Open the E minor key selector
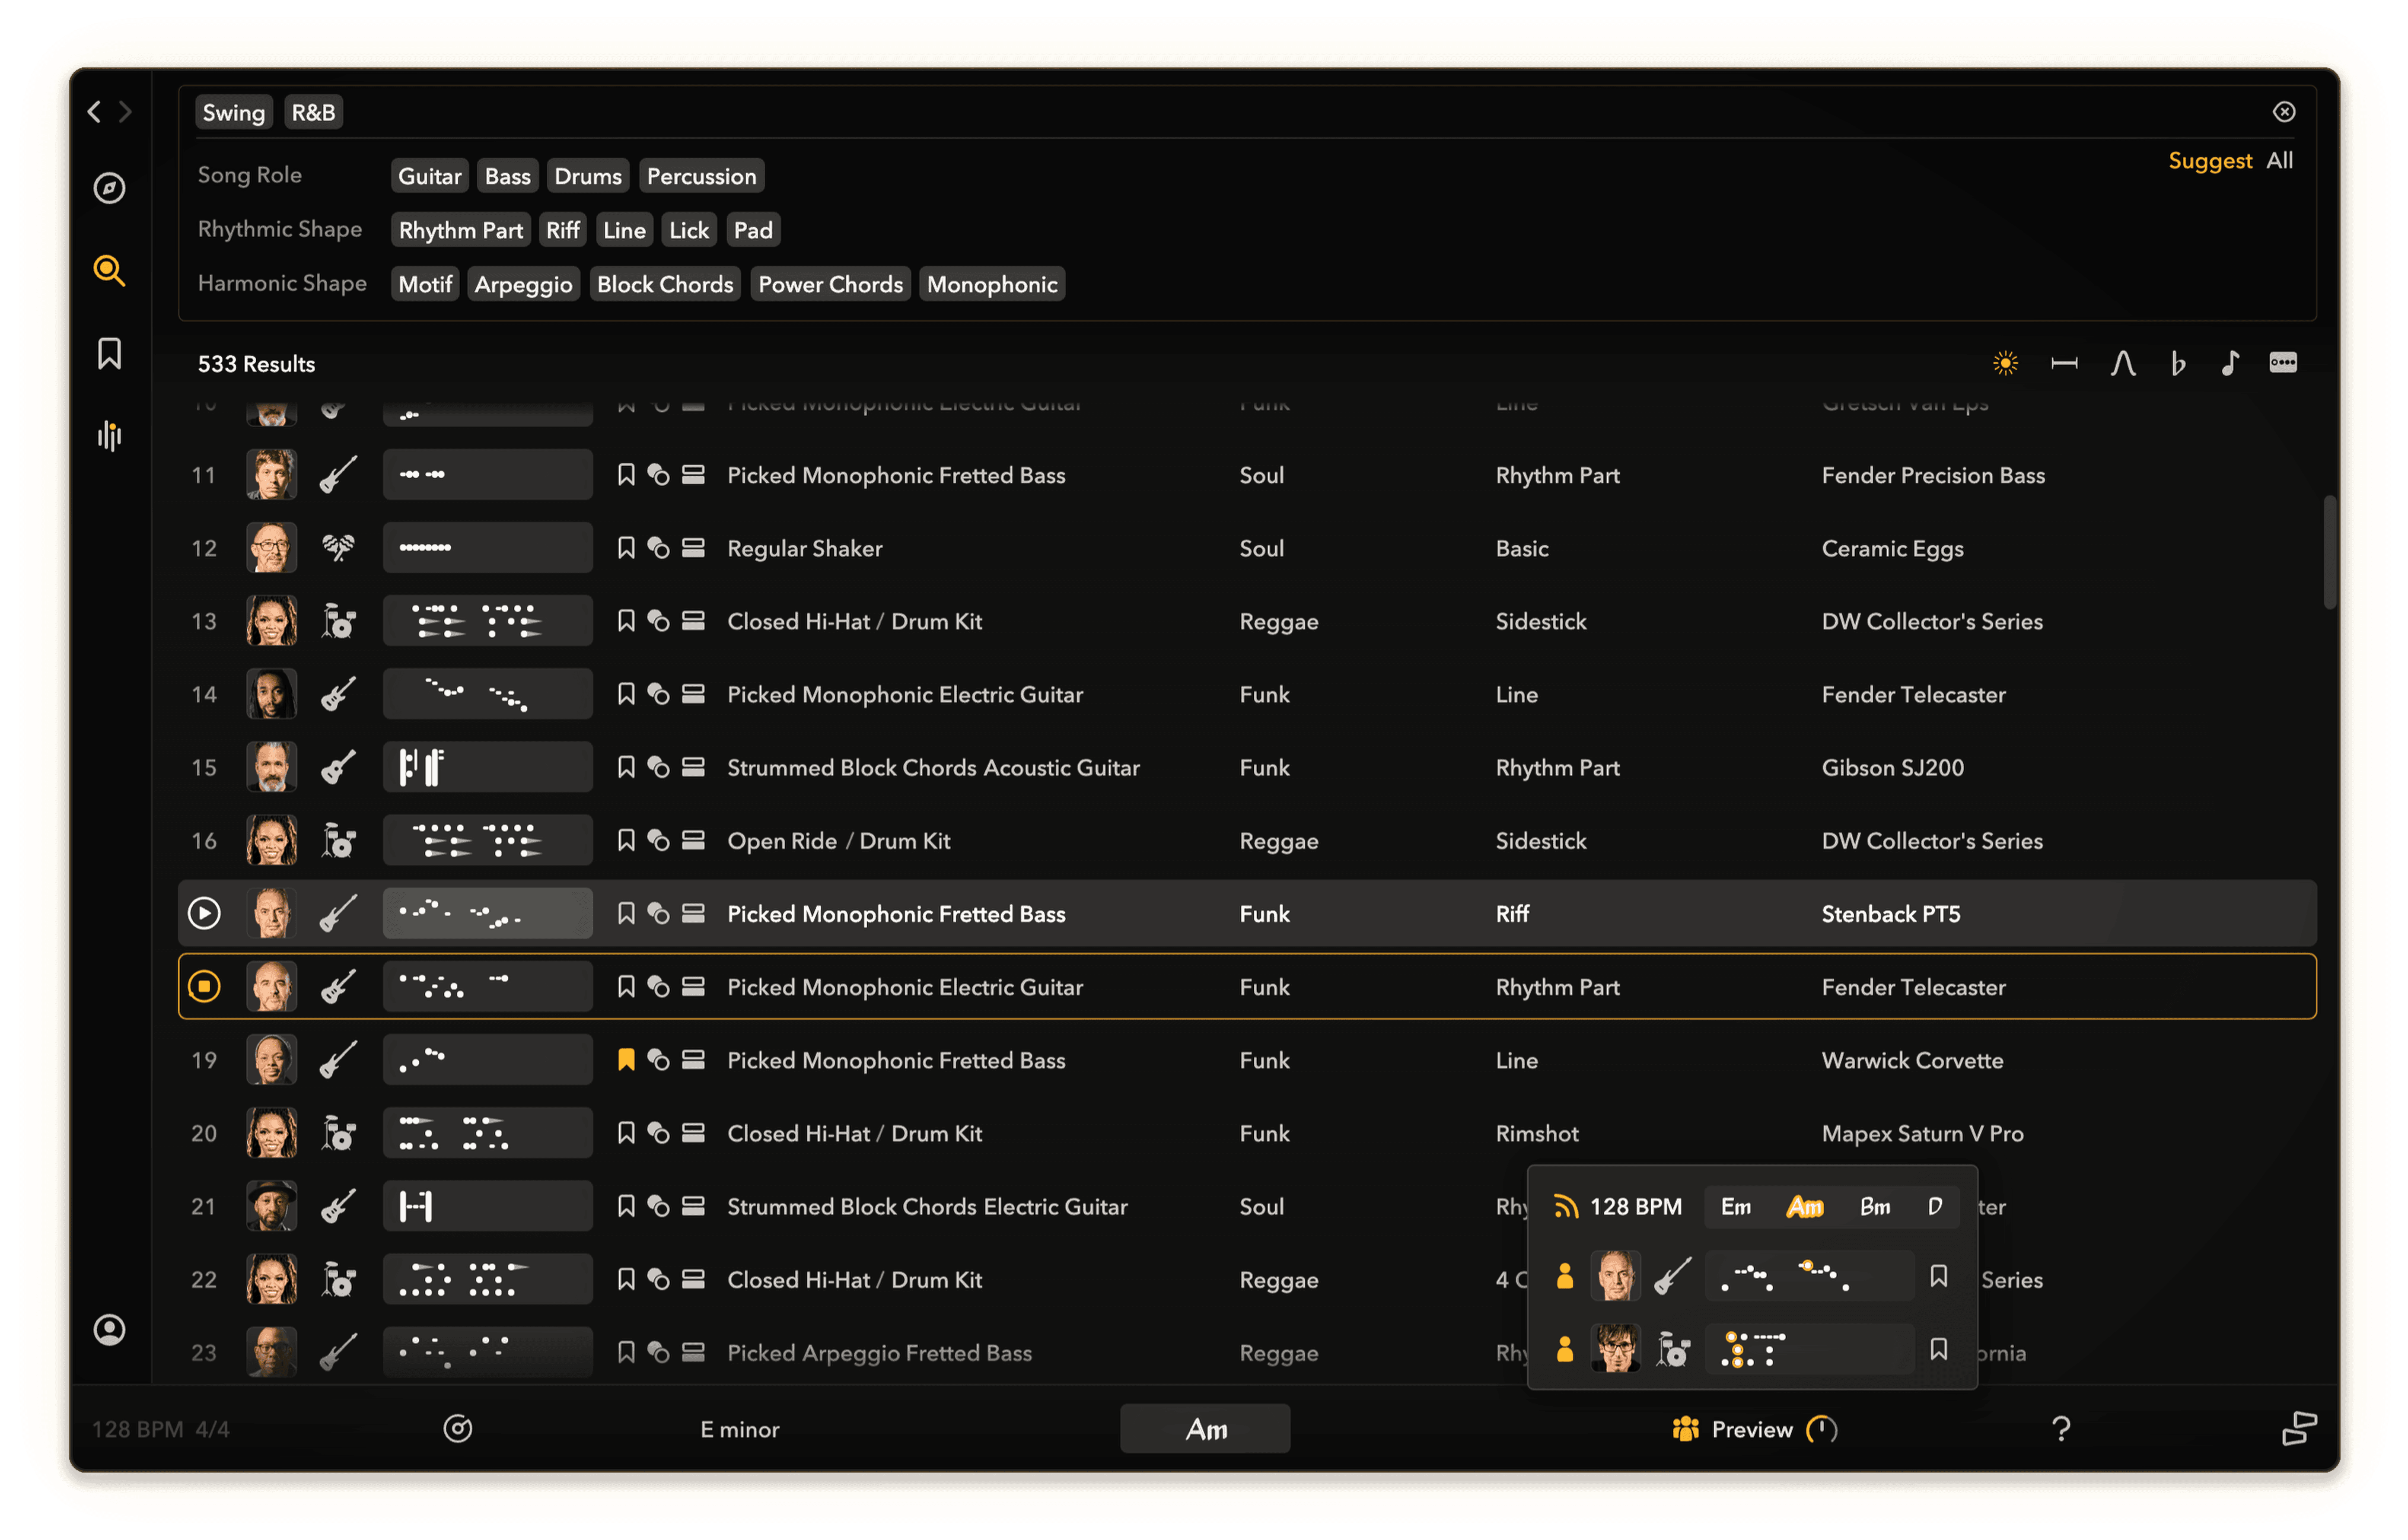The image size is (2408, 1540). point(739,1429)
